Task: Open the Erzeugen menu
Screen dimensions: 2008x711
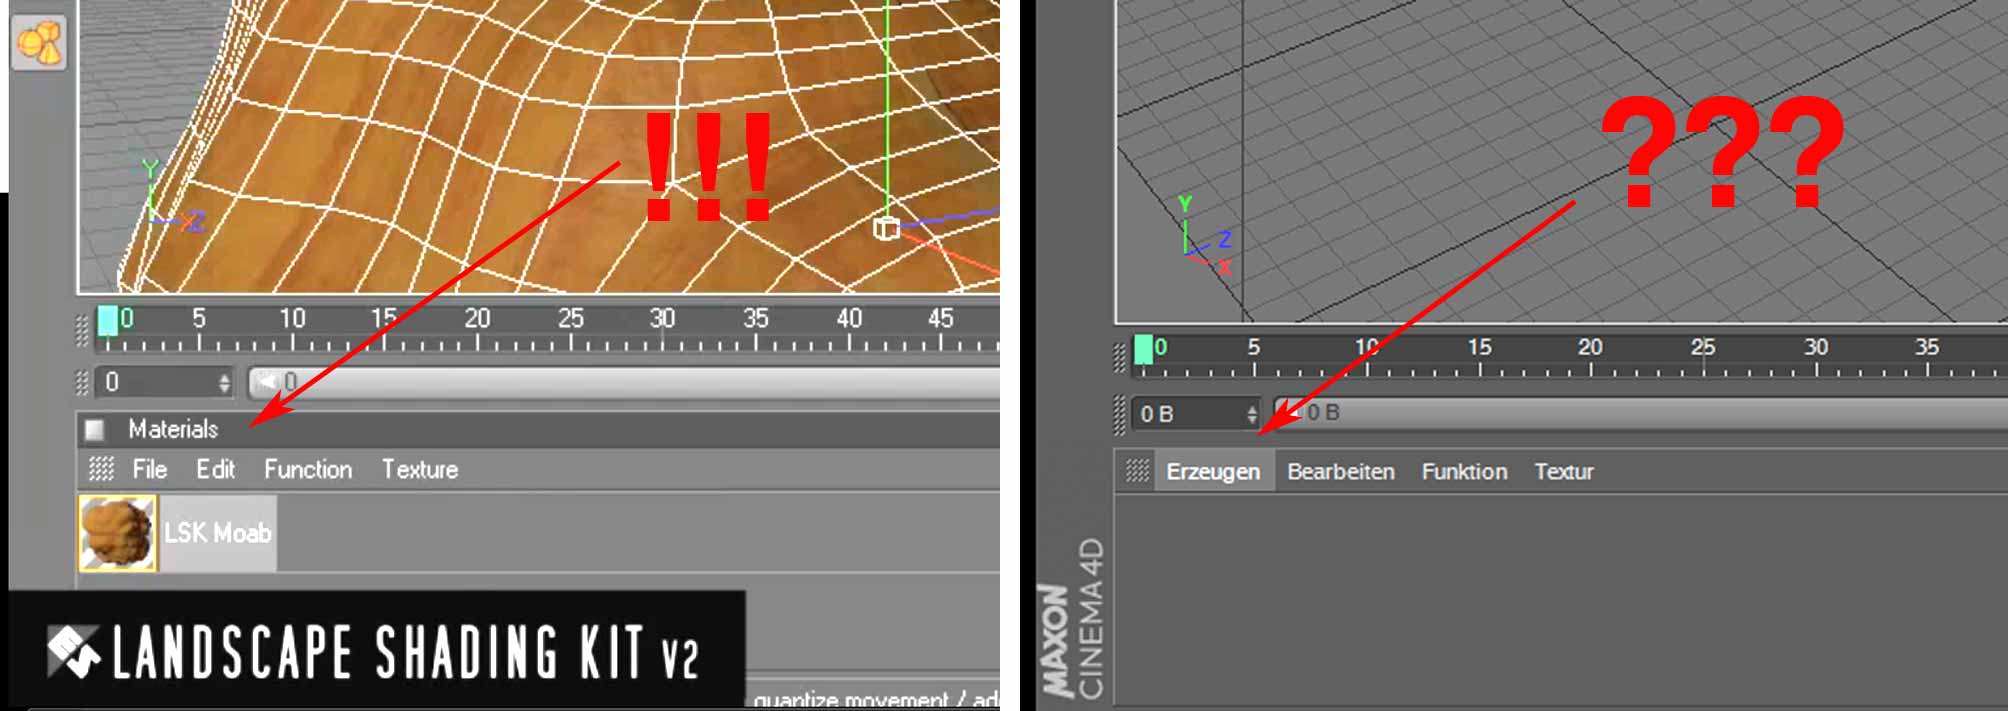Action: click(x=1213, y=471)
